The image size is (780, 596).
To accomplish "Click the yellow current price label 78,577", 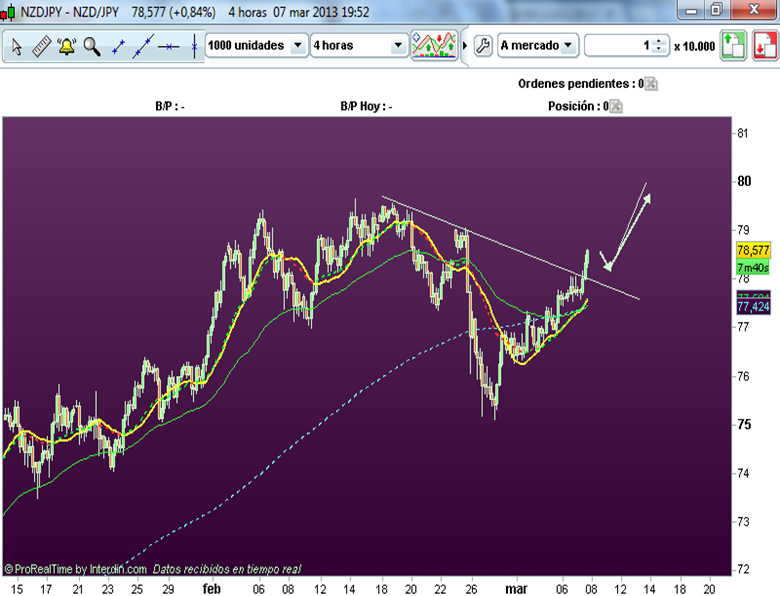I will click(x=753, y=250).
